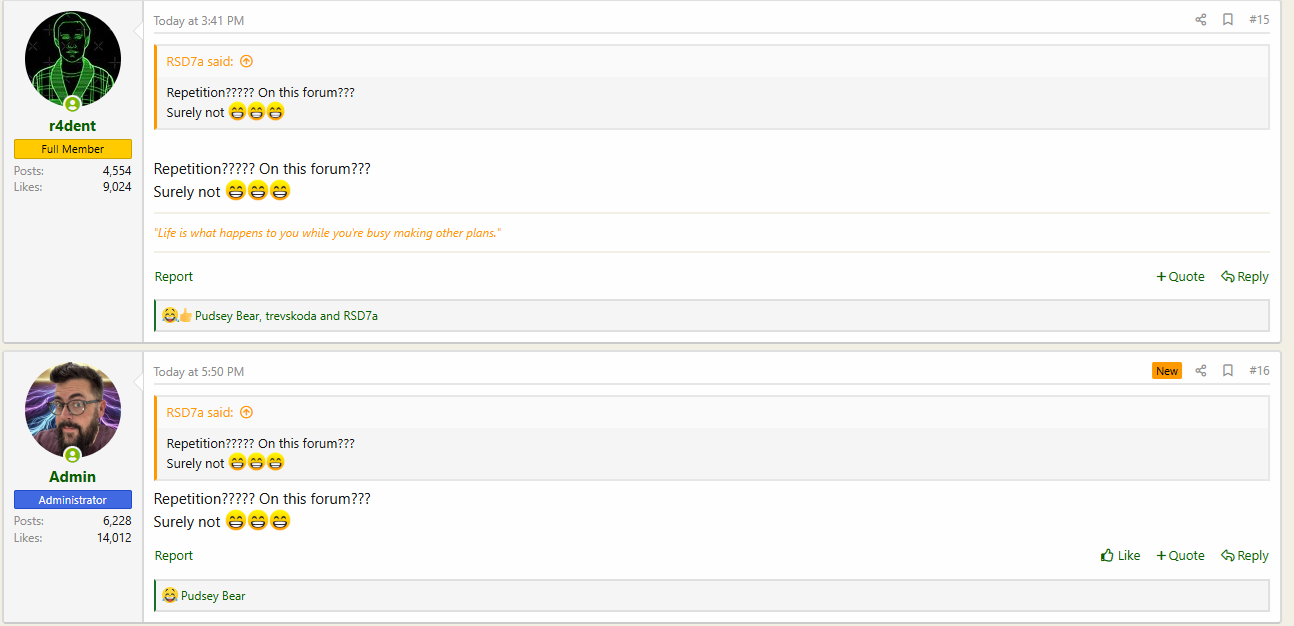Open reactions list on r4dent's post
Screen dimensions: 1294x626
[x=286, y=316]
